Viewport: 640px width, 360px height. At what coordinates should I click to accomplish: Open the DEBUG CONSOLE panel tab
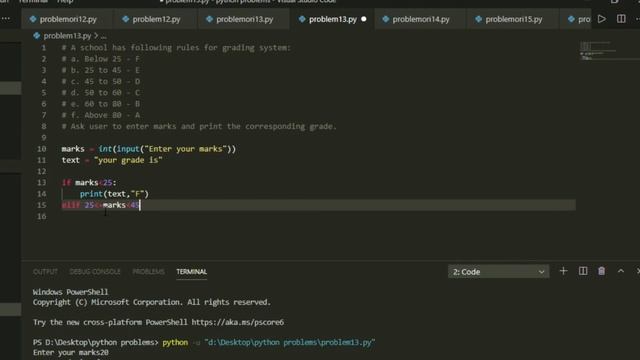coord(95,272)
